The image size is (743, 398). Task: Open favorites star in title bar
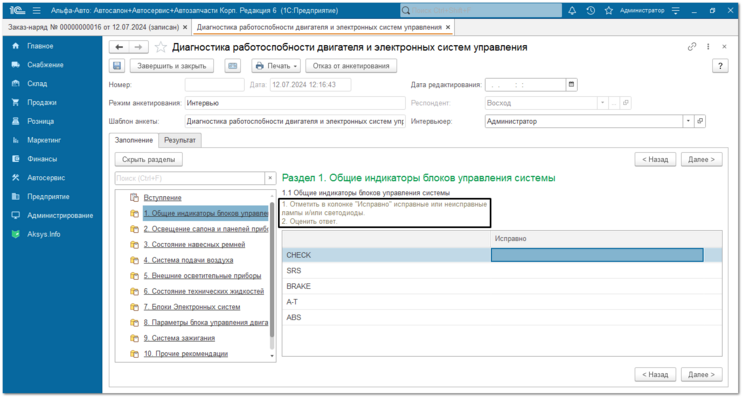coord(609,10)
